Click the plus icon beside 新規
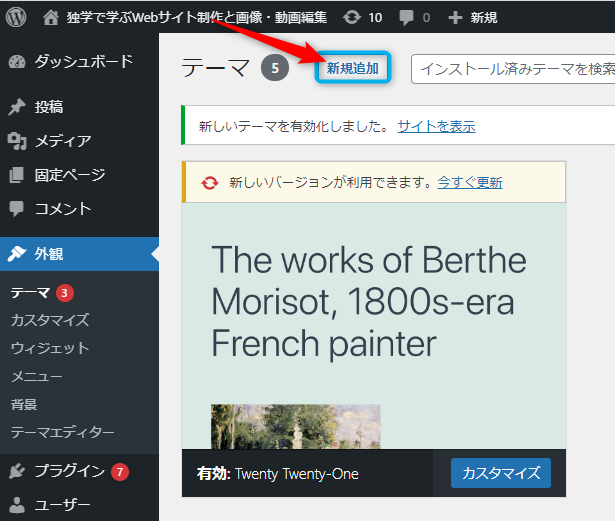The width and height of the screenshot is (615, 521). 455,18
